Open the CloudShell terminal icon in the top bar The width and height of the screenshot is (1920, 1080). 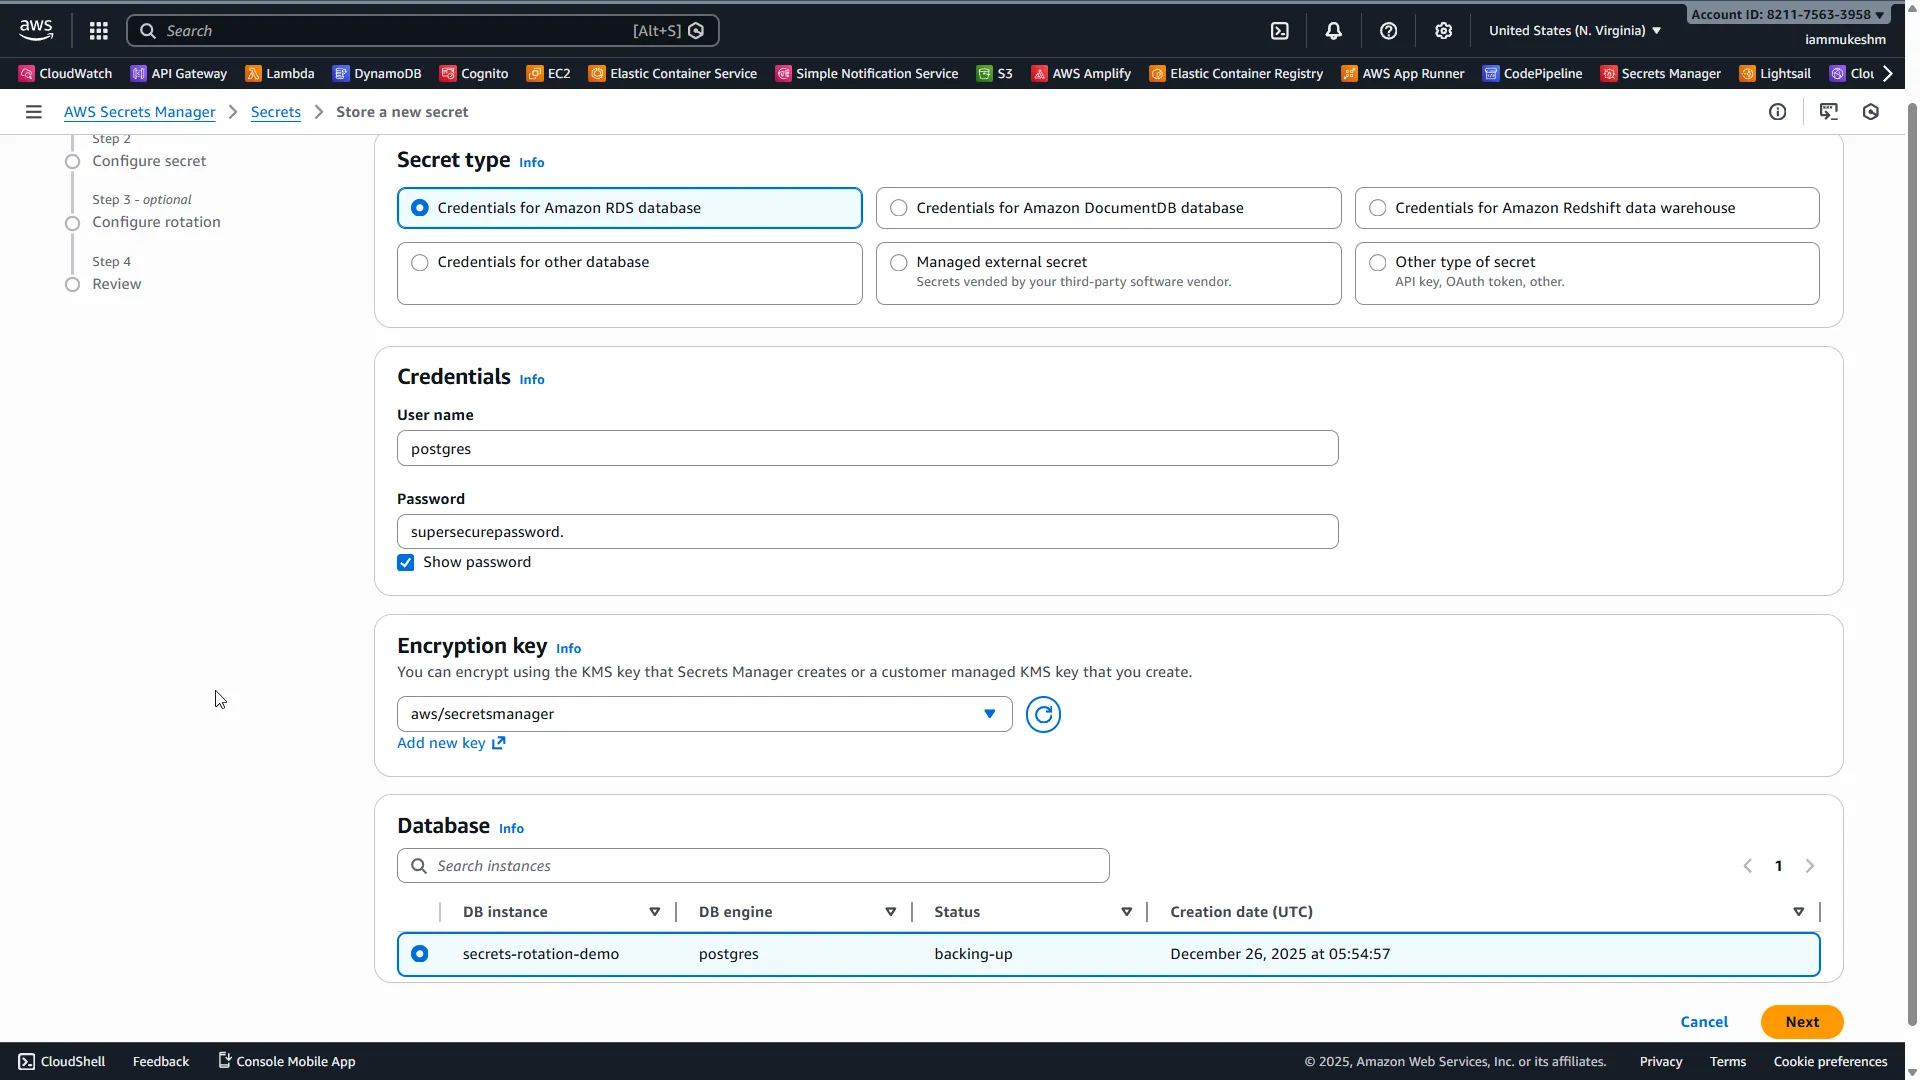(1280, 30)
